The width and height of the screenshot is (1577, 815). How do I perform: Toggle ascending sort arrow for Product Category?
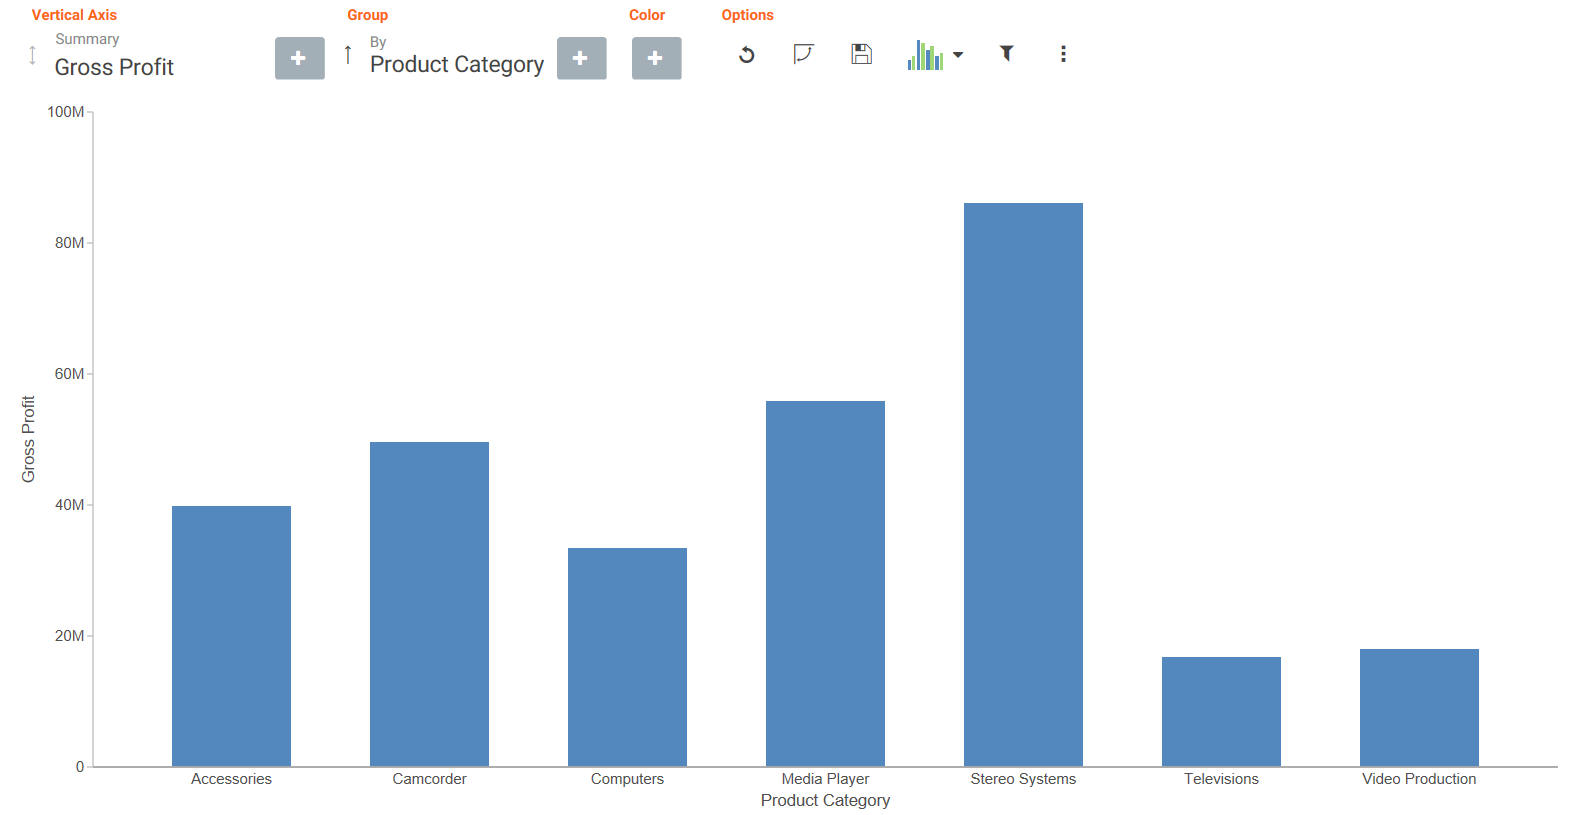(x=347, y=54)
